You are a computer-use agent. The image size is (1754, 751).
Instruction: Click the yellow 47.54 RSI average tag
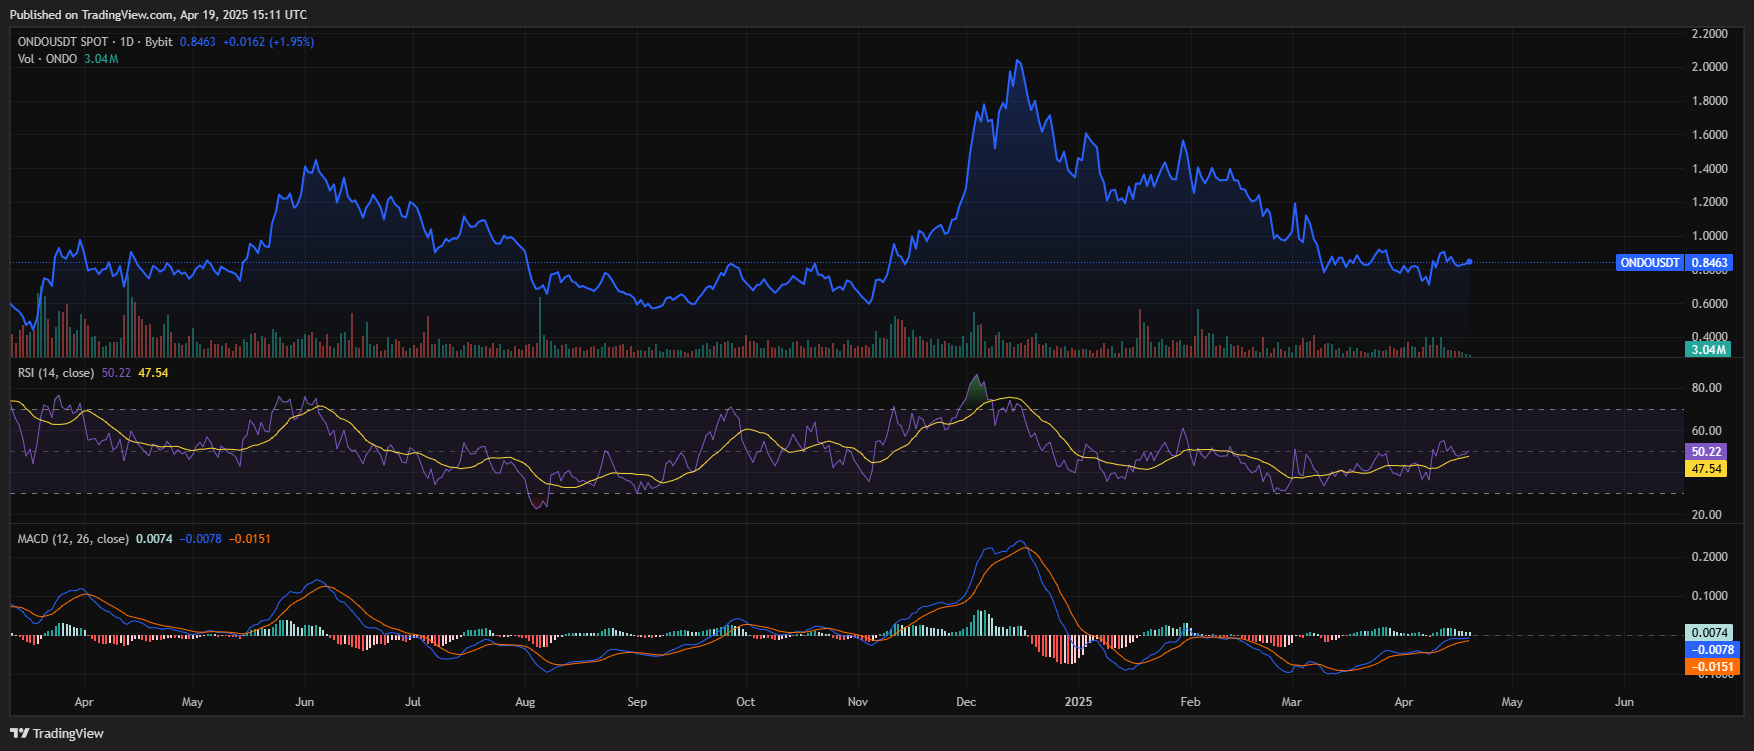tap(1706, 468)
